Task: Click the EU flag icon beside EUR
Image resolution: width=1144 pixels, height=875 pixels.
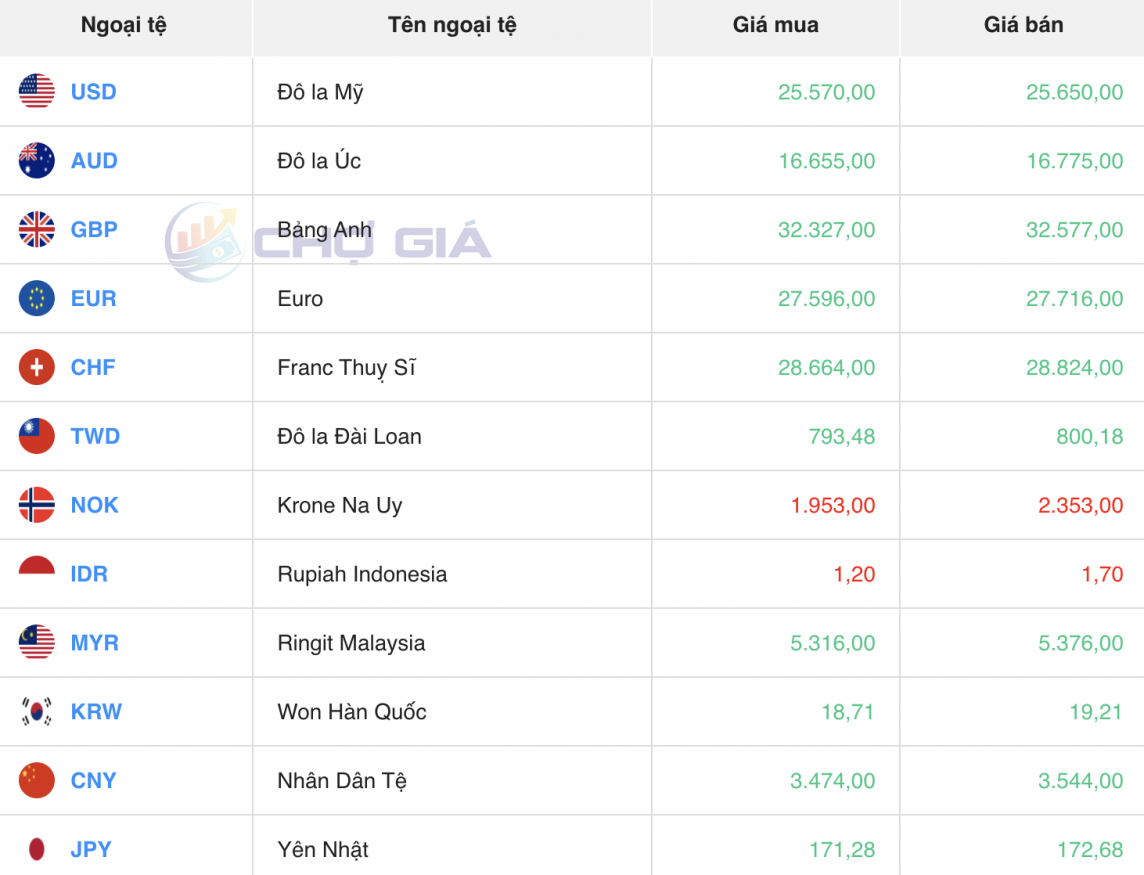Action: [36, 298]
